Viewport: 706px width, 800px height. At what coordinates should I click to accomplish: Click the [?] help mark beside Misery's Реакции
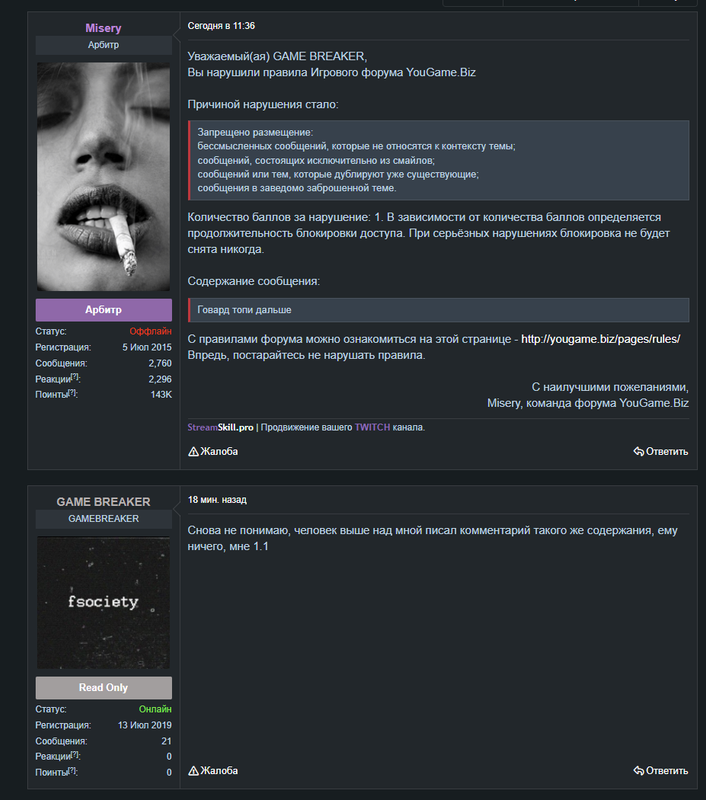75,377
